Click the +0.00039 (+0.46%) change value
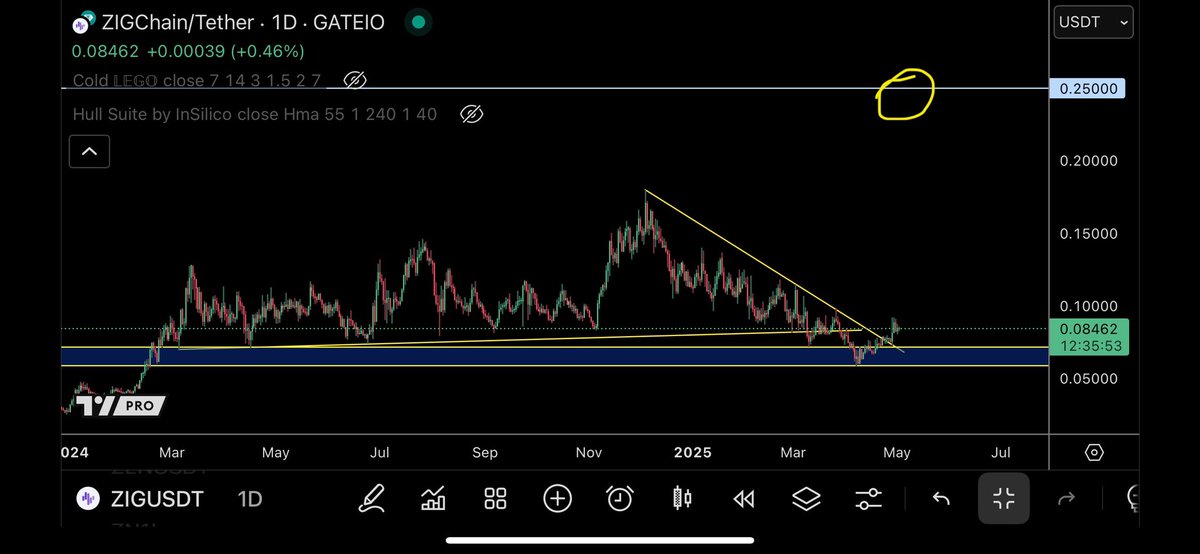The width and height of the screenshot is (1200, 554). click(x=226, y=50)
